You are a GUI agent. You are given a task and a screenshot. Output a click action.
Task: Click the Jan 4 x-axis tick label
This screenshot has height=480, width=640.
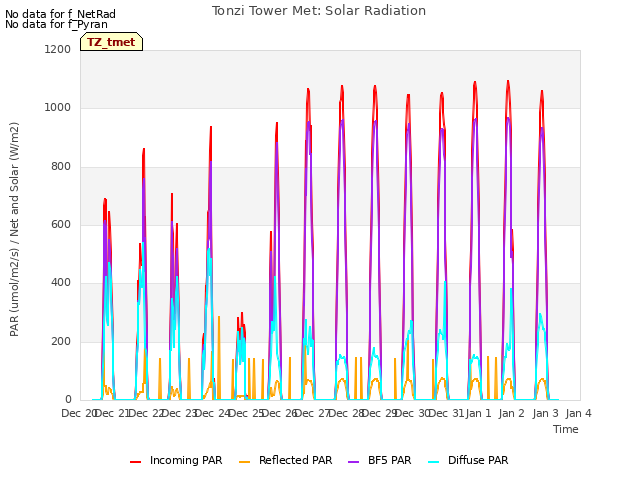pos(578,413)
